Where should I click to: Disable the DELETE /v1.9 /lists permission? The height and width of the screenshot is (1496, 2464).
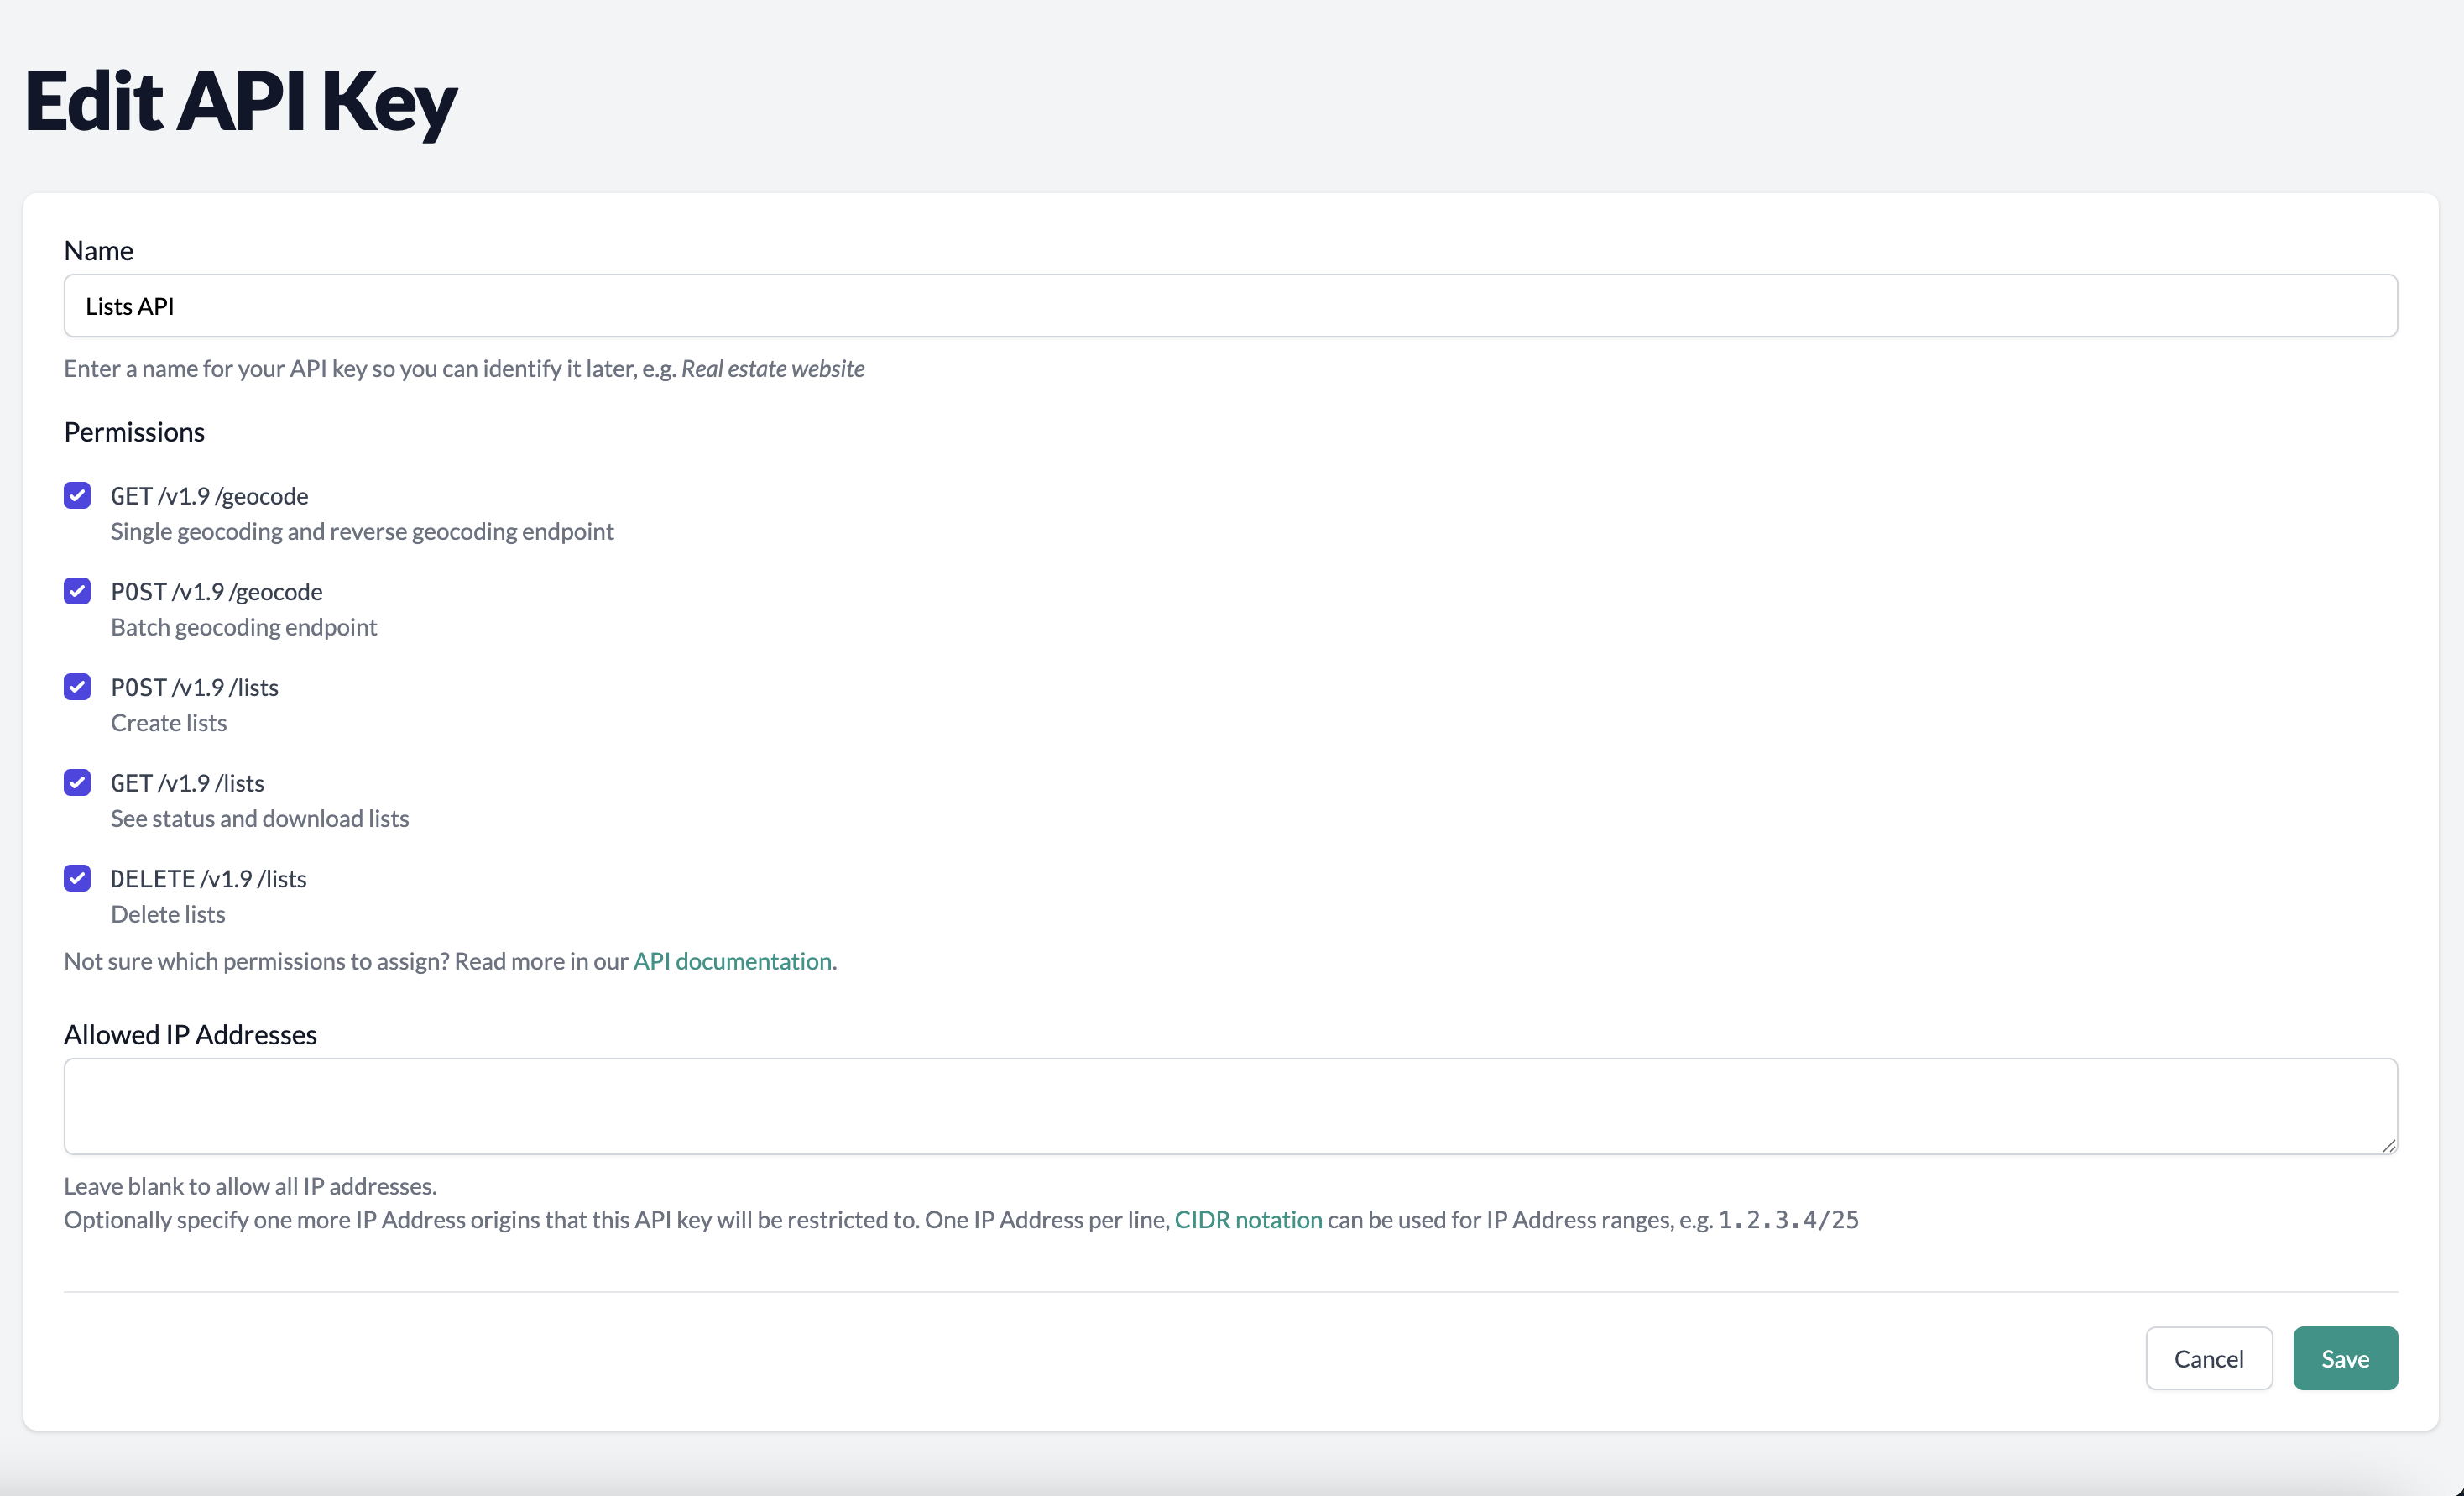pyautogui.click(x=77, y=878)
